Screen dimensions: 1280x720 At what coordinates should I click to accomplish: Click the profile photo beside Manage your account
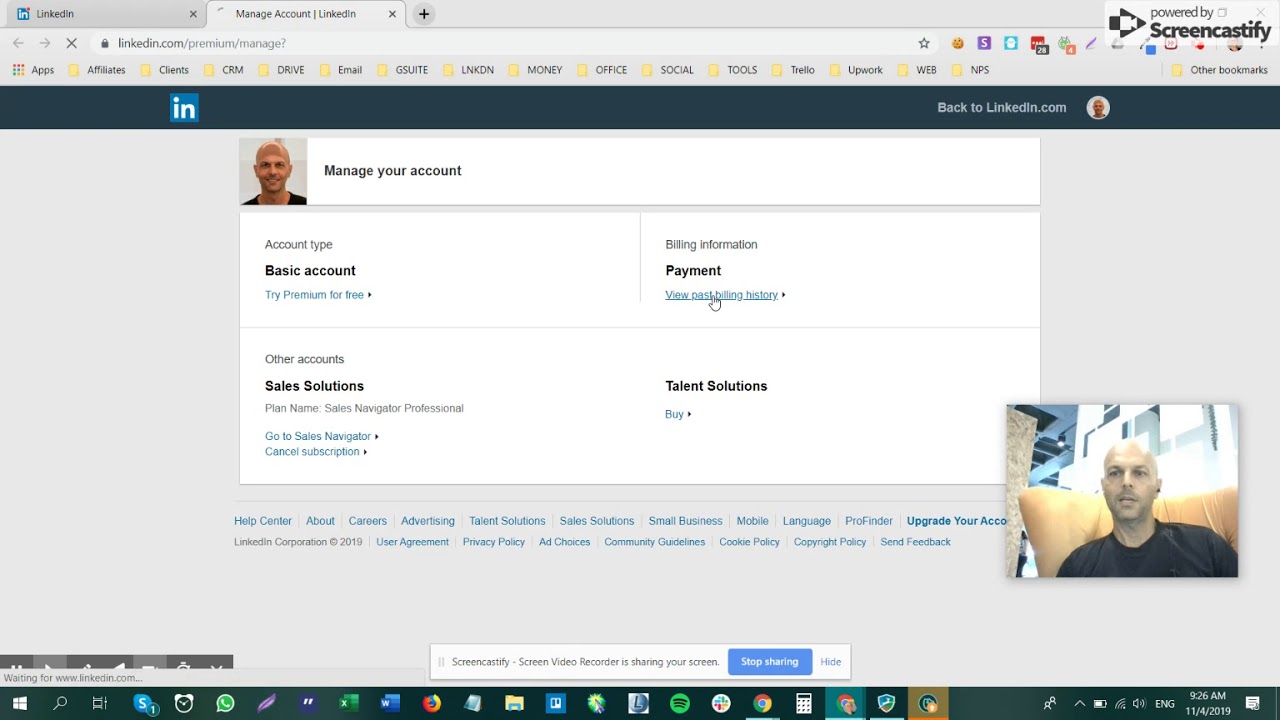click(x=273, y=171)
